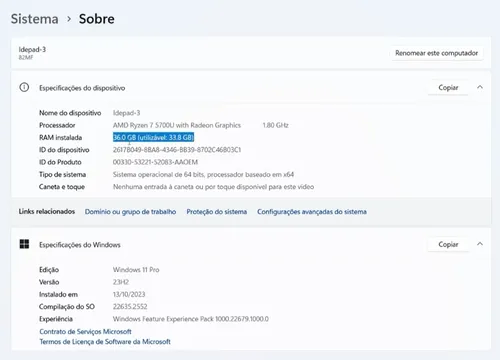Screen dimensions: 500x360
Task: Click the install date 13/10/2023
Action: tap(129, 294)
